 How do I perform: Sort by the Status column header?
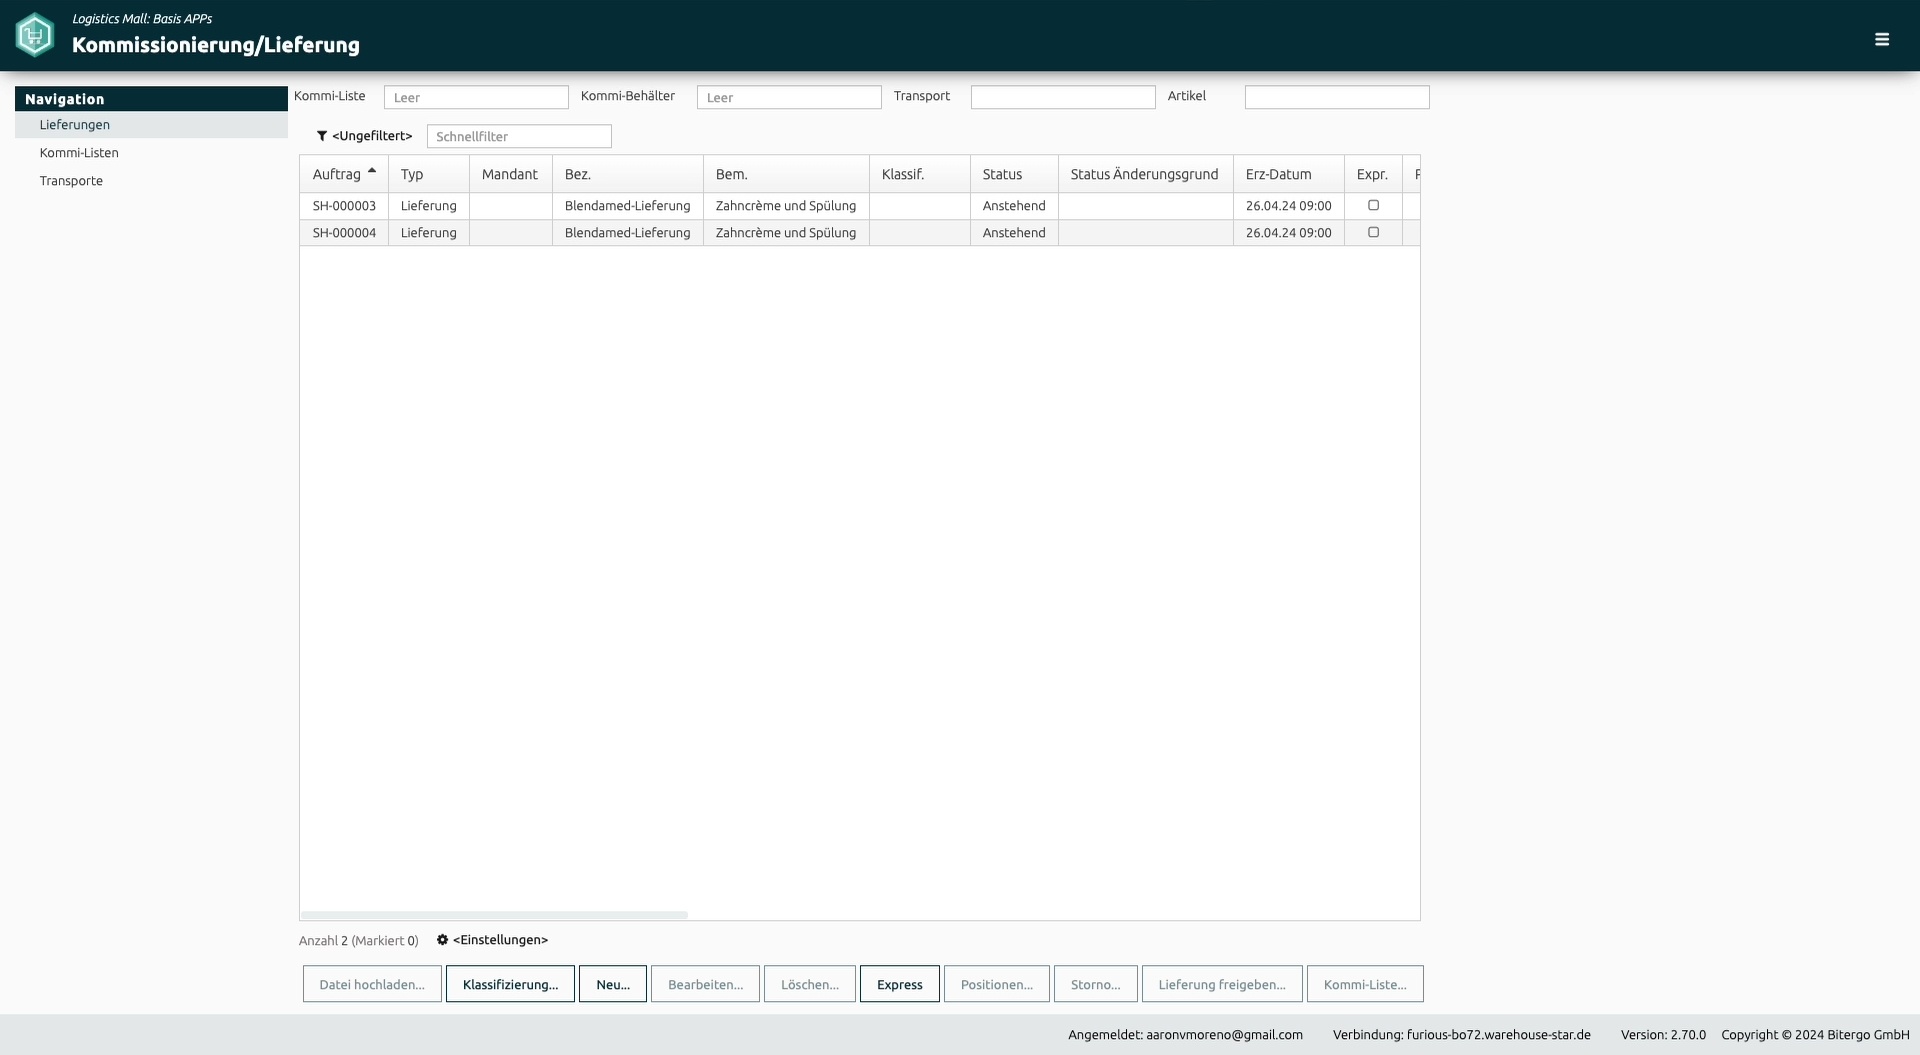pyautogui.click(x=1014, y=174)
